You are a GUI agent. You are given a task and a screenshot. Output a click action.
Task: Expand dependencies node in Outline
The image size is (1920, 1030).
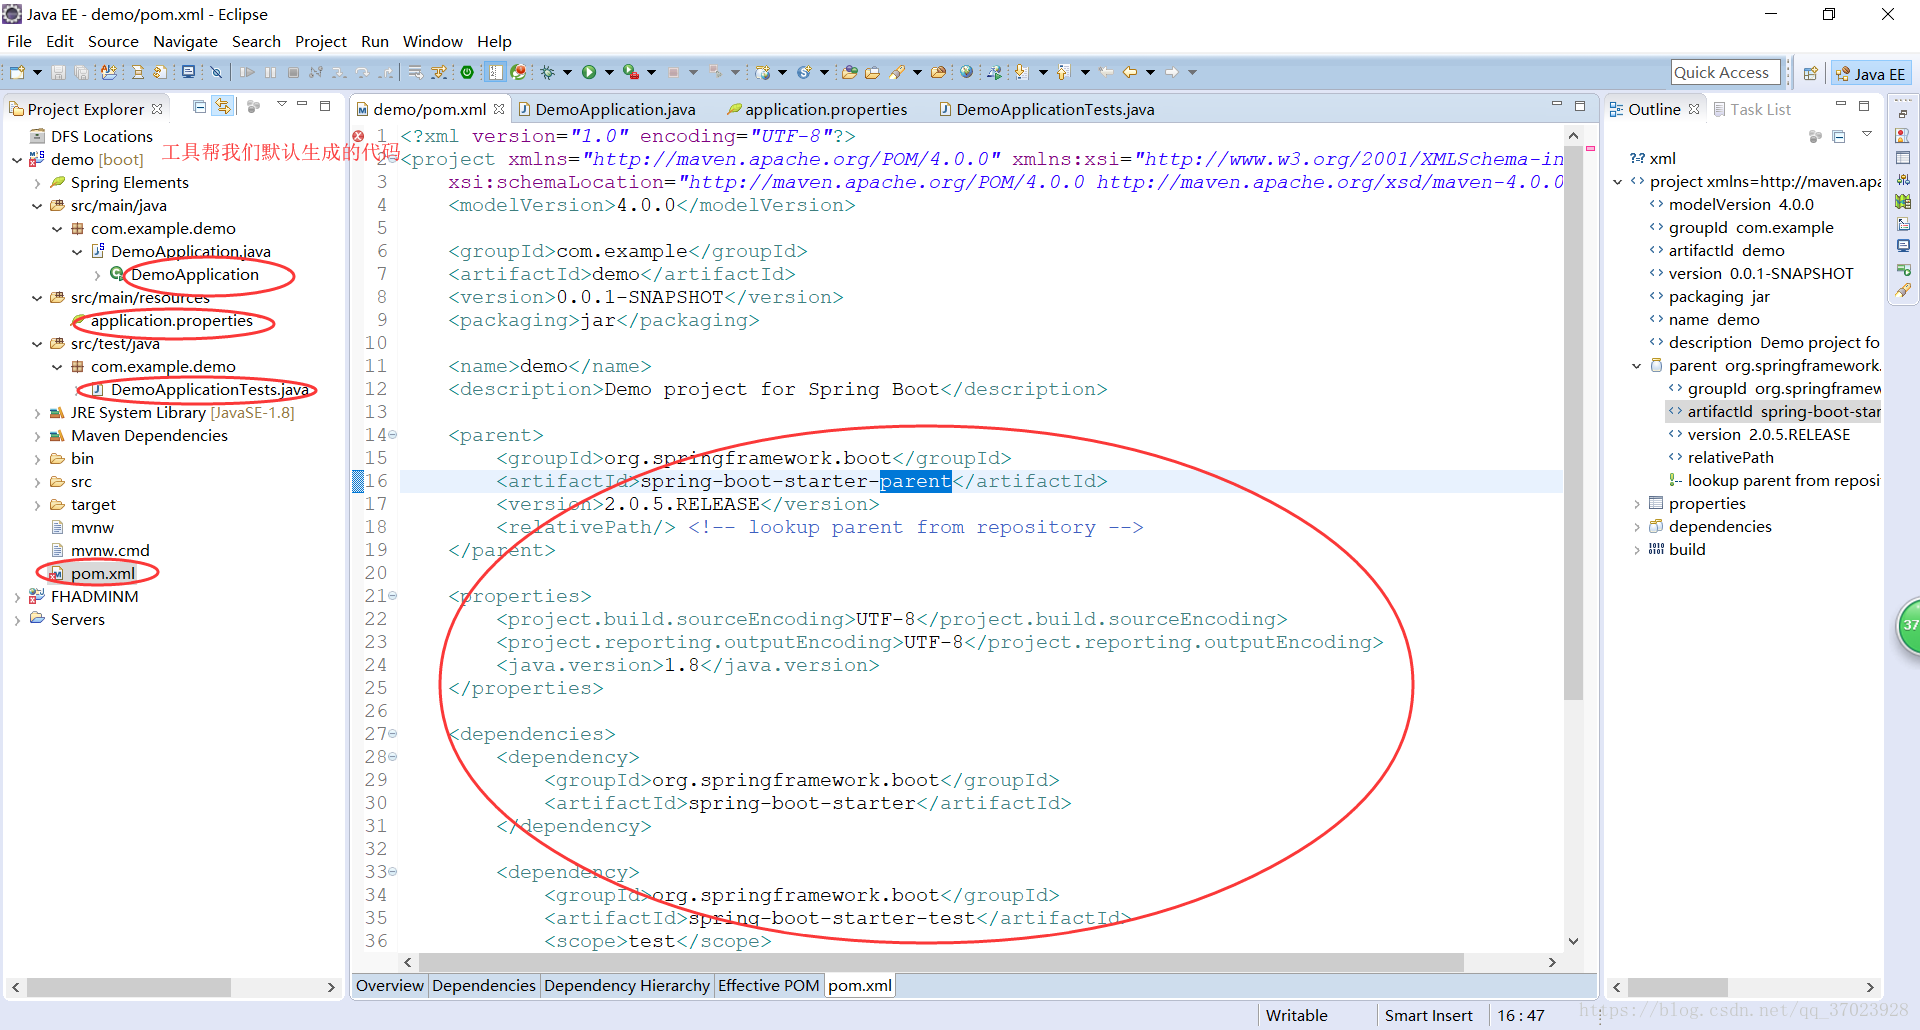[1637, 527]
